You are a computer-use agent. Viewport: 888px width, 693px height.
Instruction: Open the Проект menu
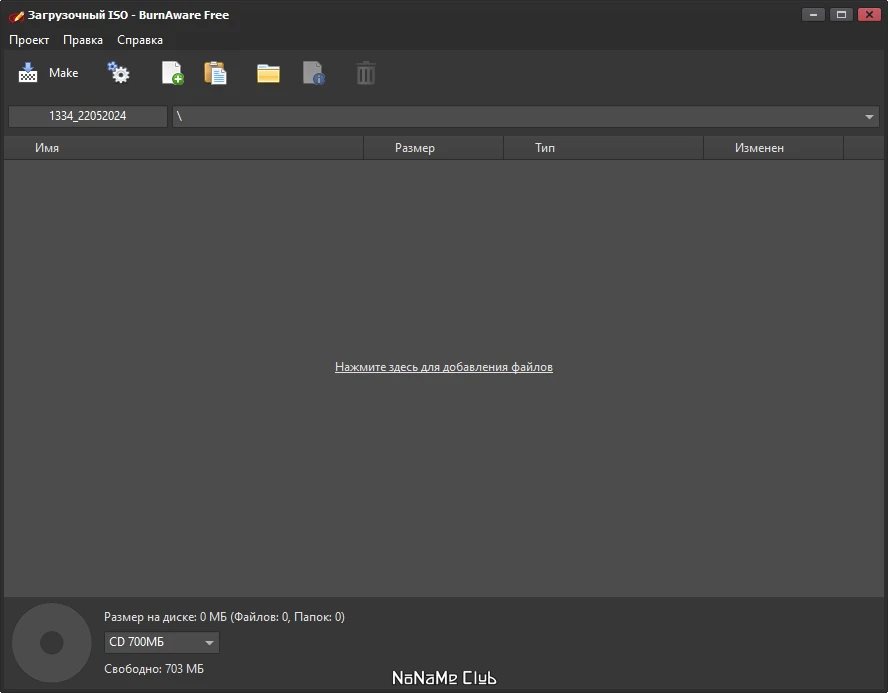click(29, 40)
